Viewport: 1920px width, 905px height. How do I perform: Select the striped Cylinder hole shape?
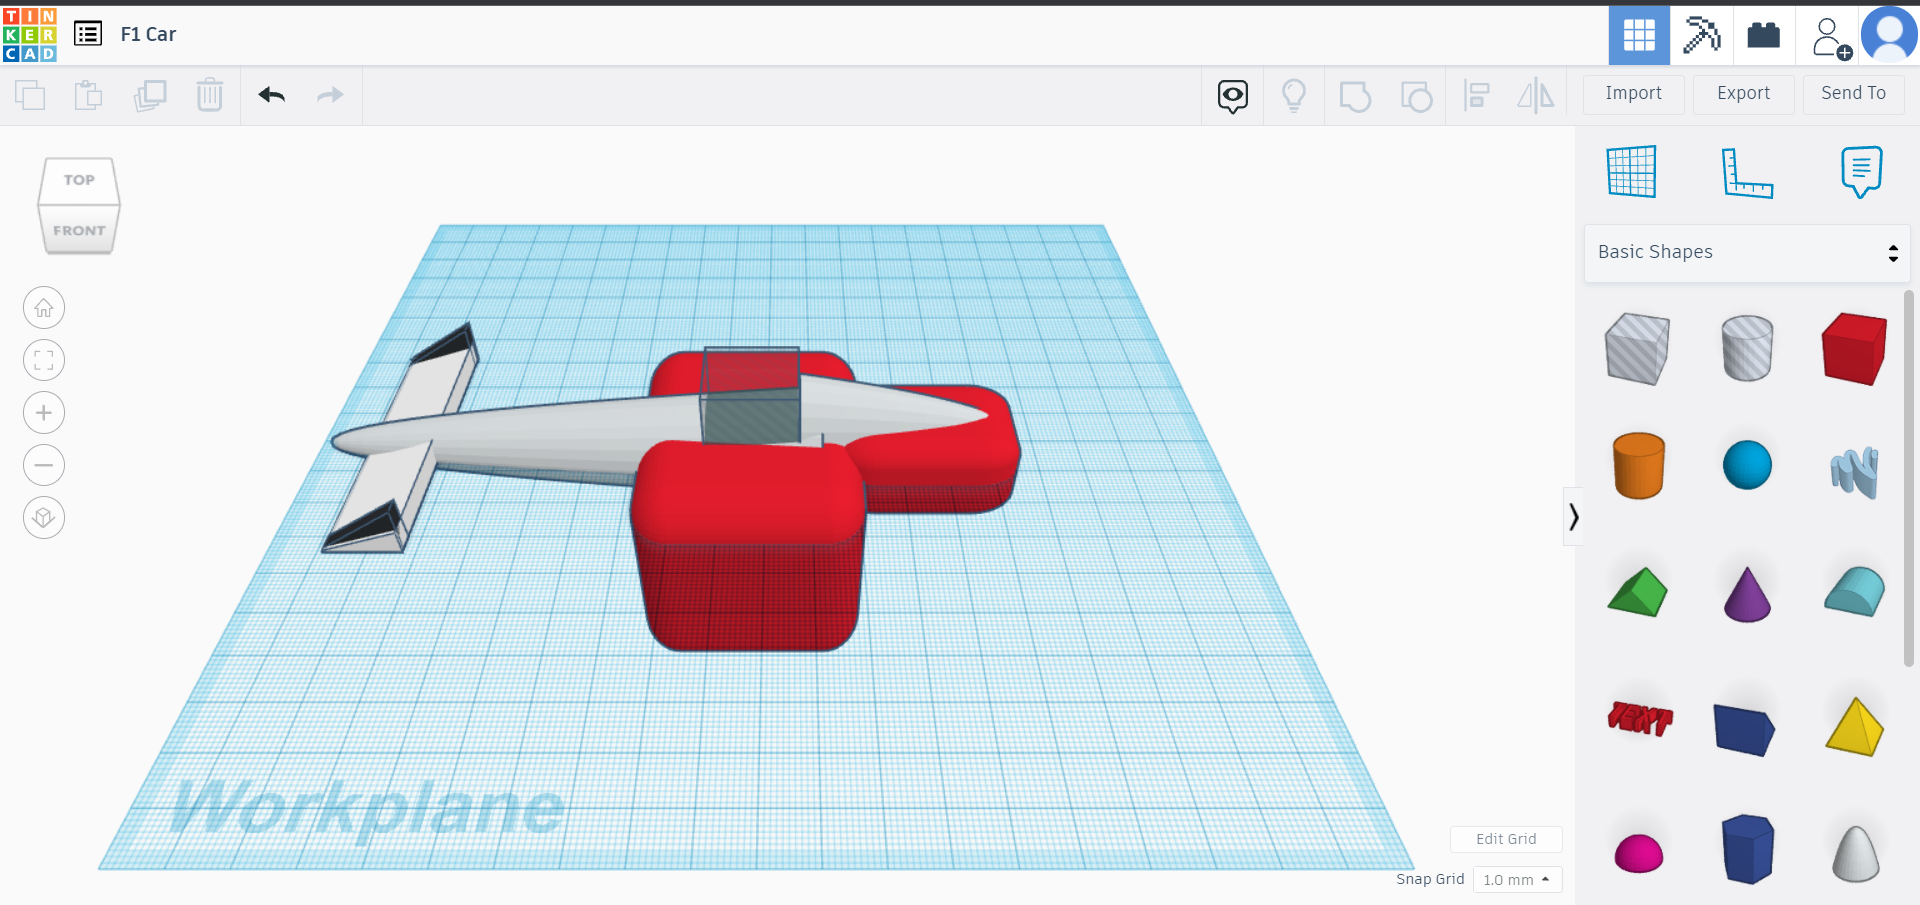1748,348
